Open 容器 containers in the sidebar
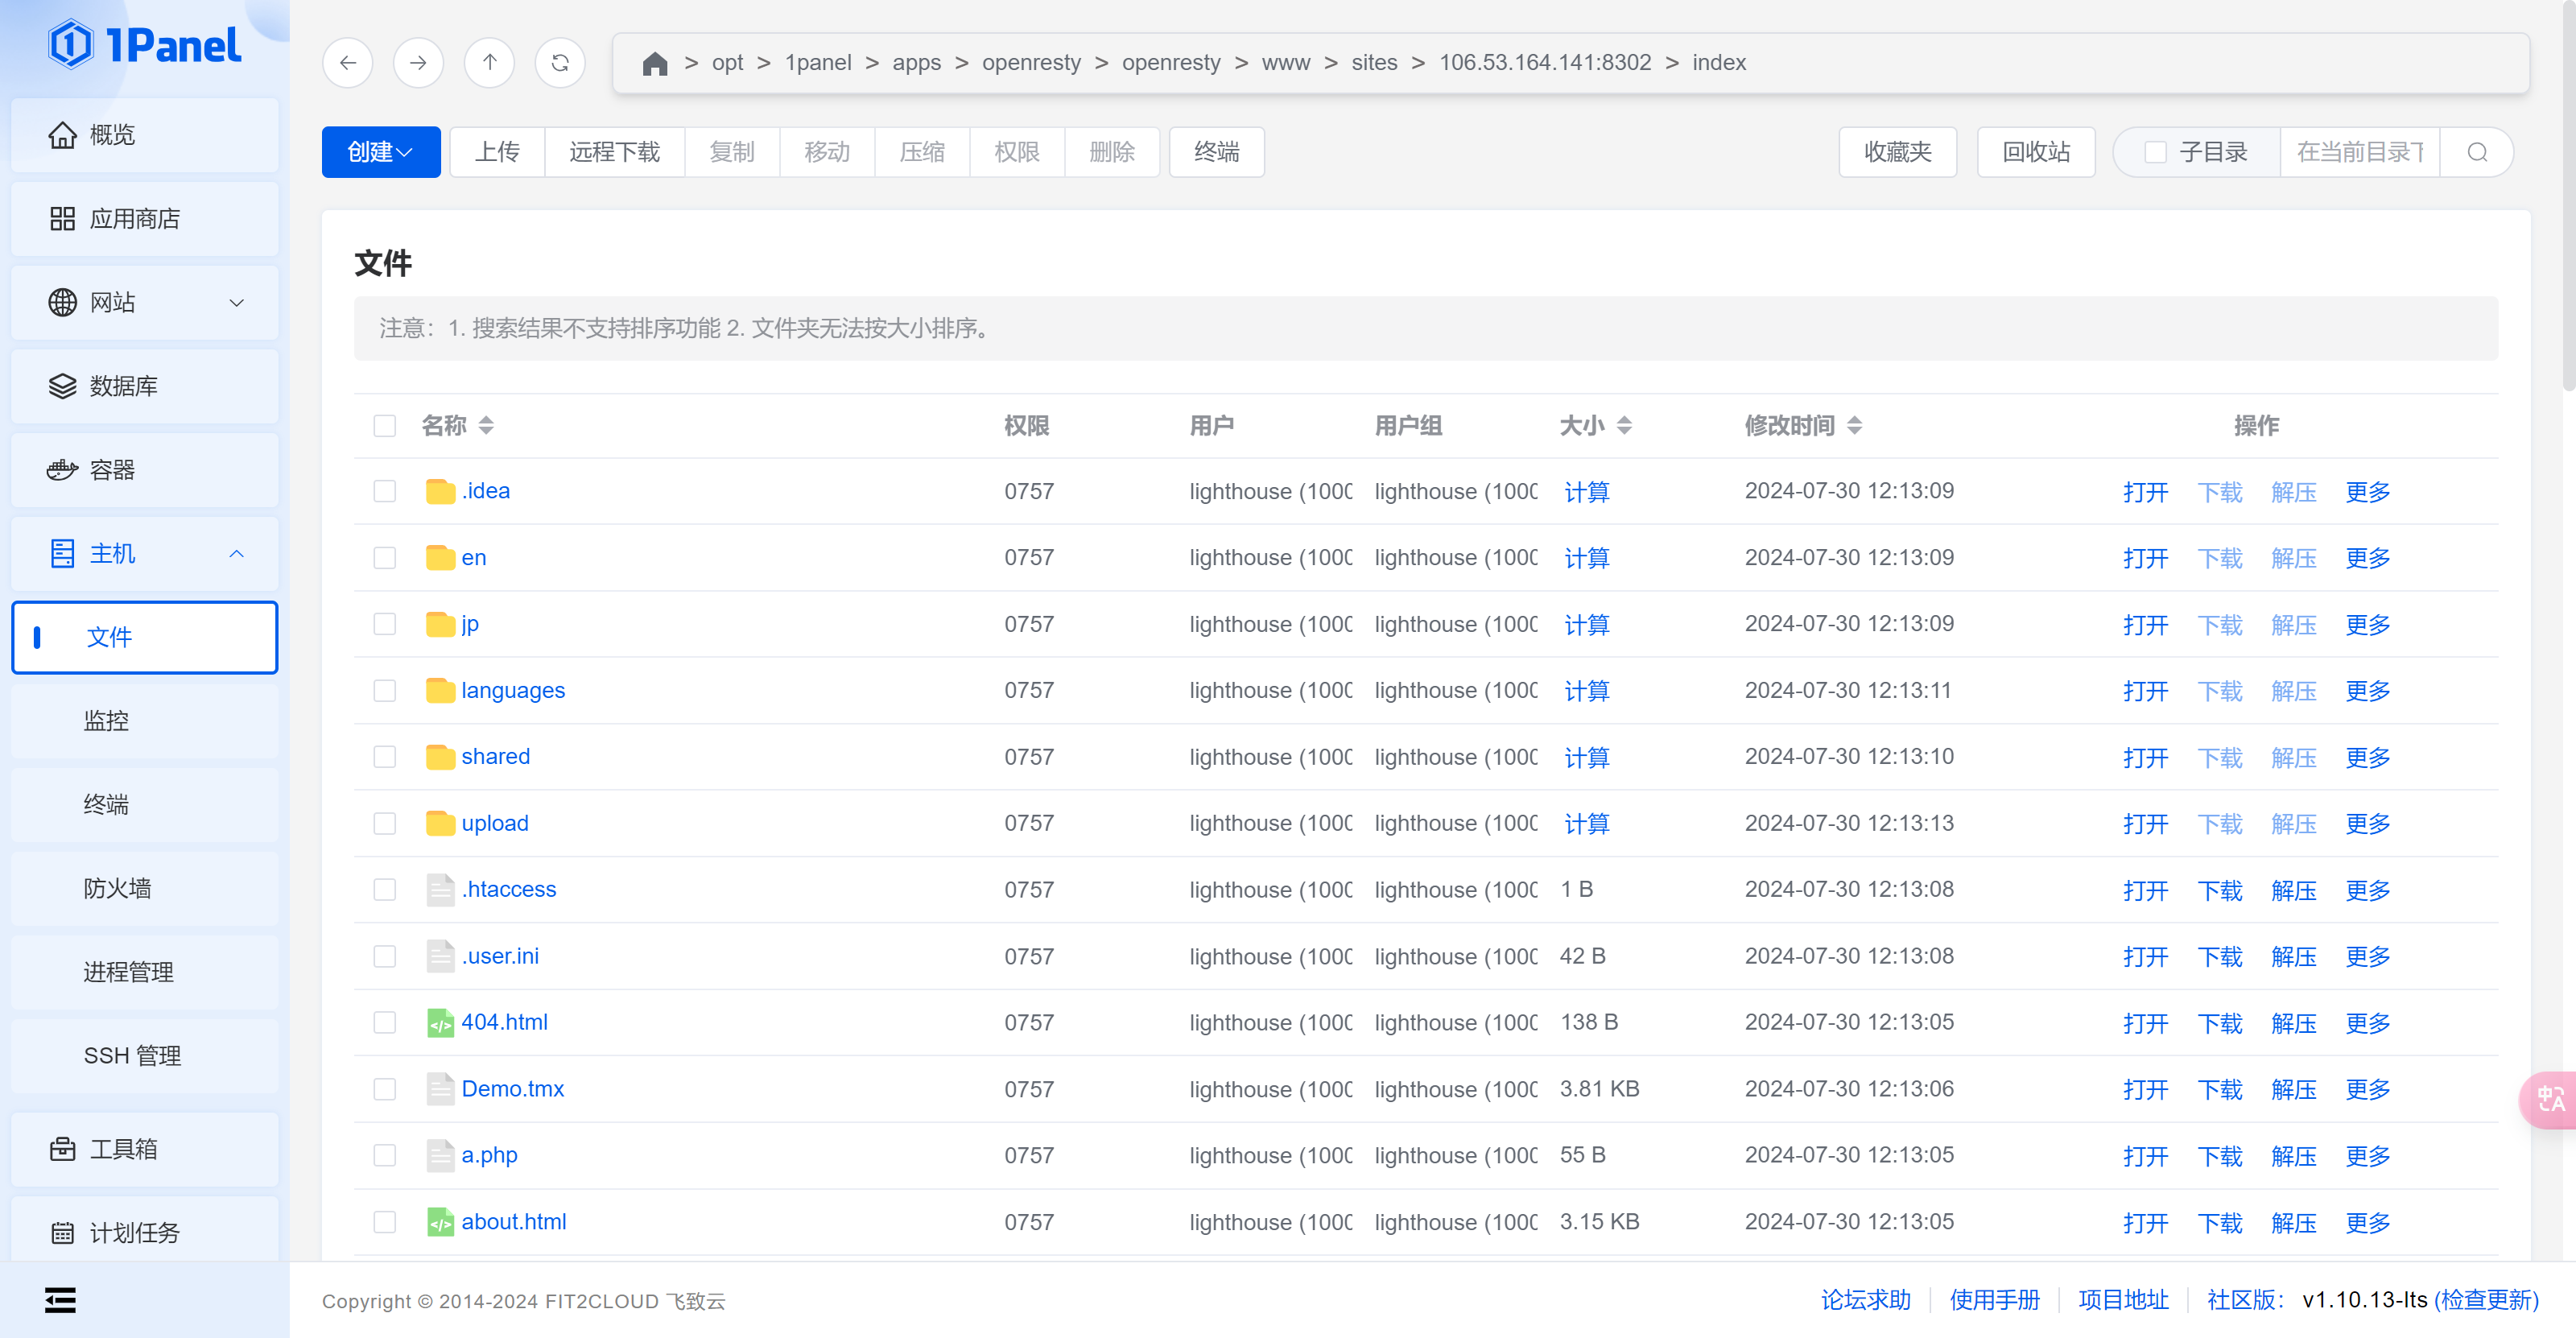 coord(145,470)
